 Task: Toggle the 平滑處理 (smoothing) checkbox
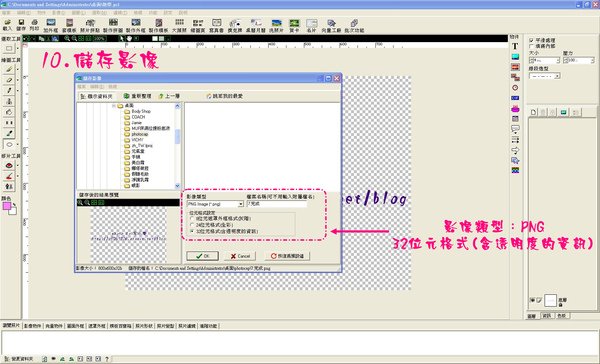click(531, 40)
